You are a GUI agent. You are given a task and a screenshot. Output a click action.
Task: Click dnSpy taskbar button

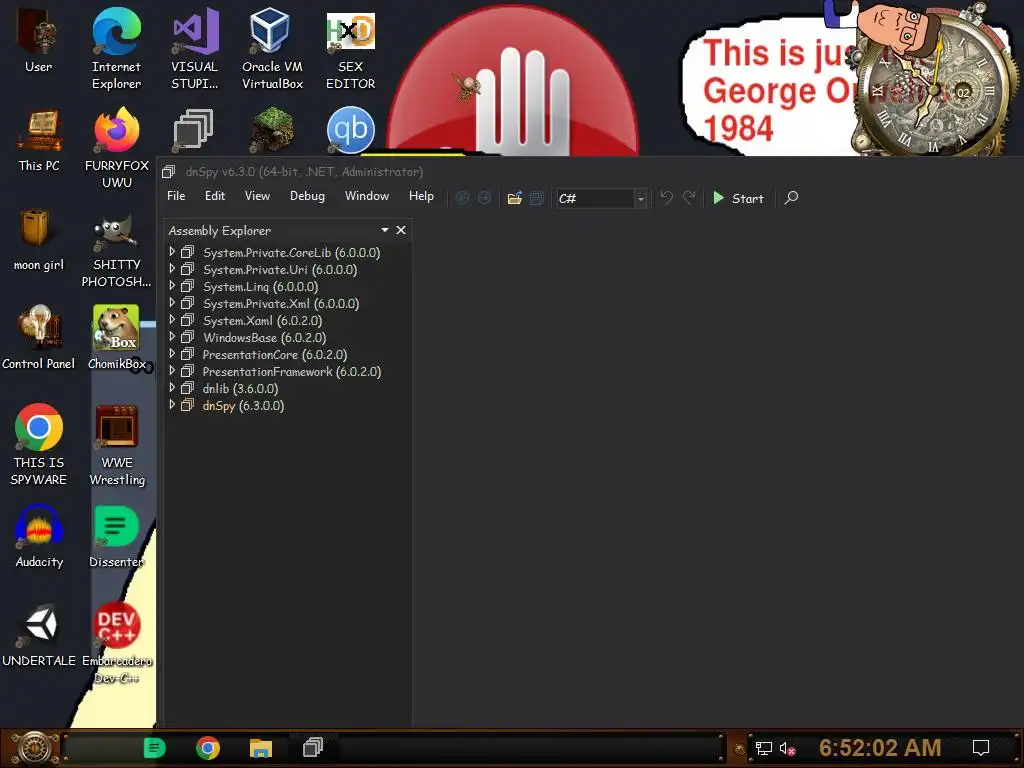click(313, 748)
